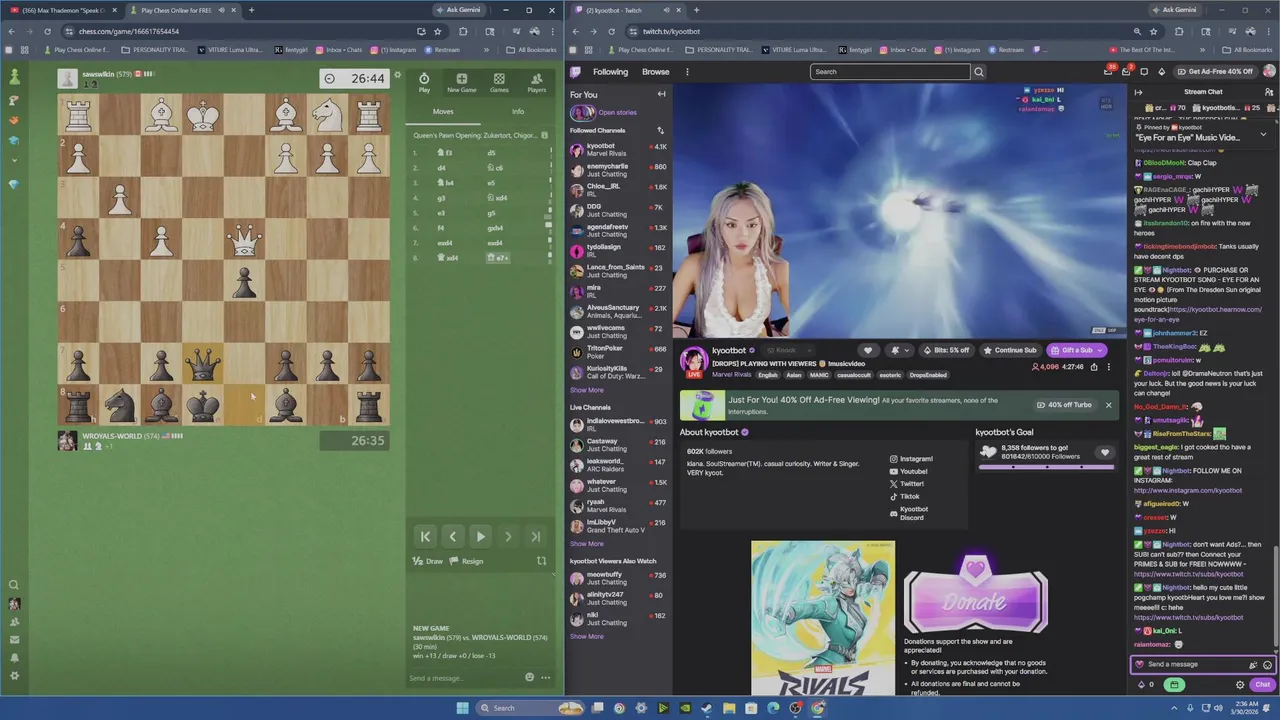Image resolution: width=1280 pixels, height=720 pixels.
Task: Collapse the For You sidebar
Action: (661, 94)
